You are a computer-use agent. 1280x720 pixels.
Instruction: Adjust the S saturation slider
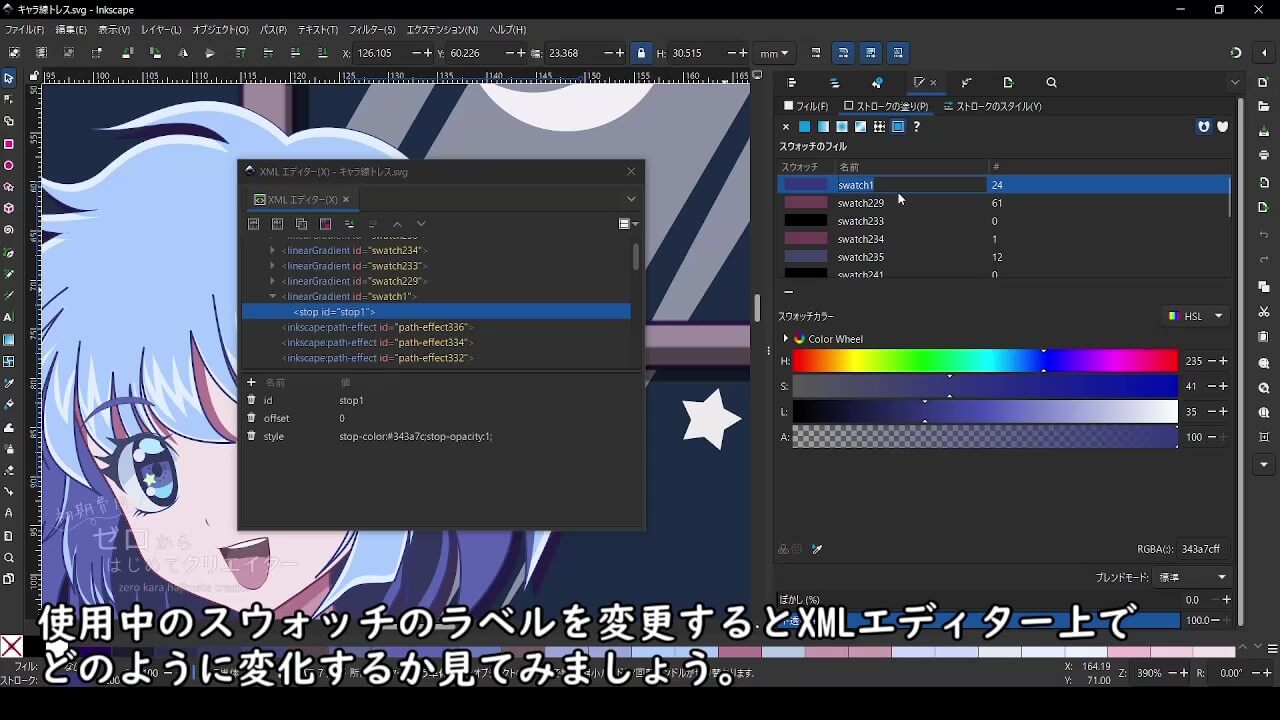985,386
